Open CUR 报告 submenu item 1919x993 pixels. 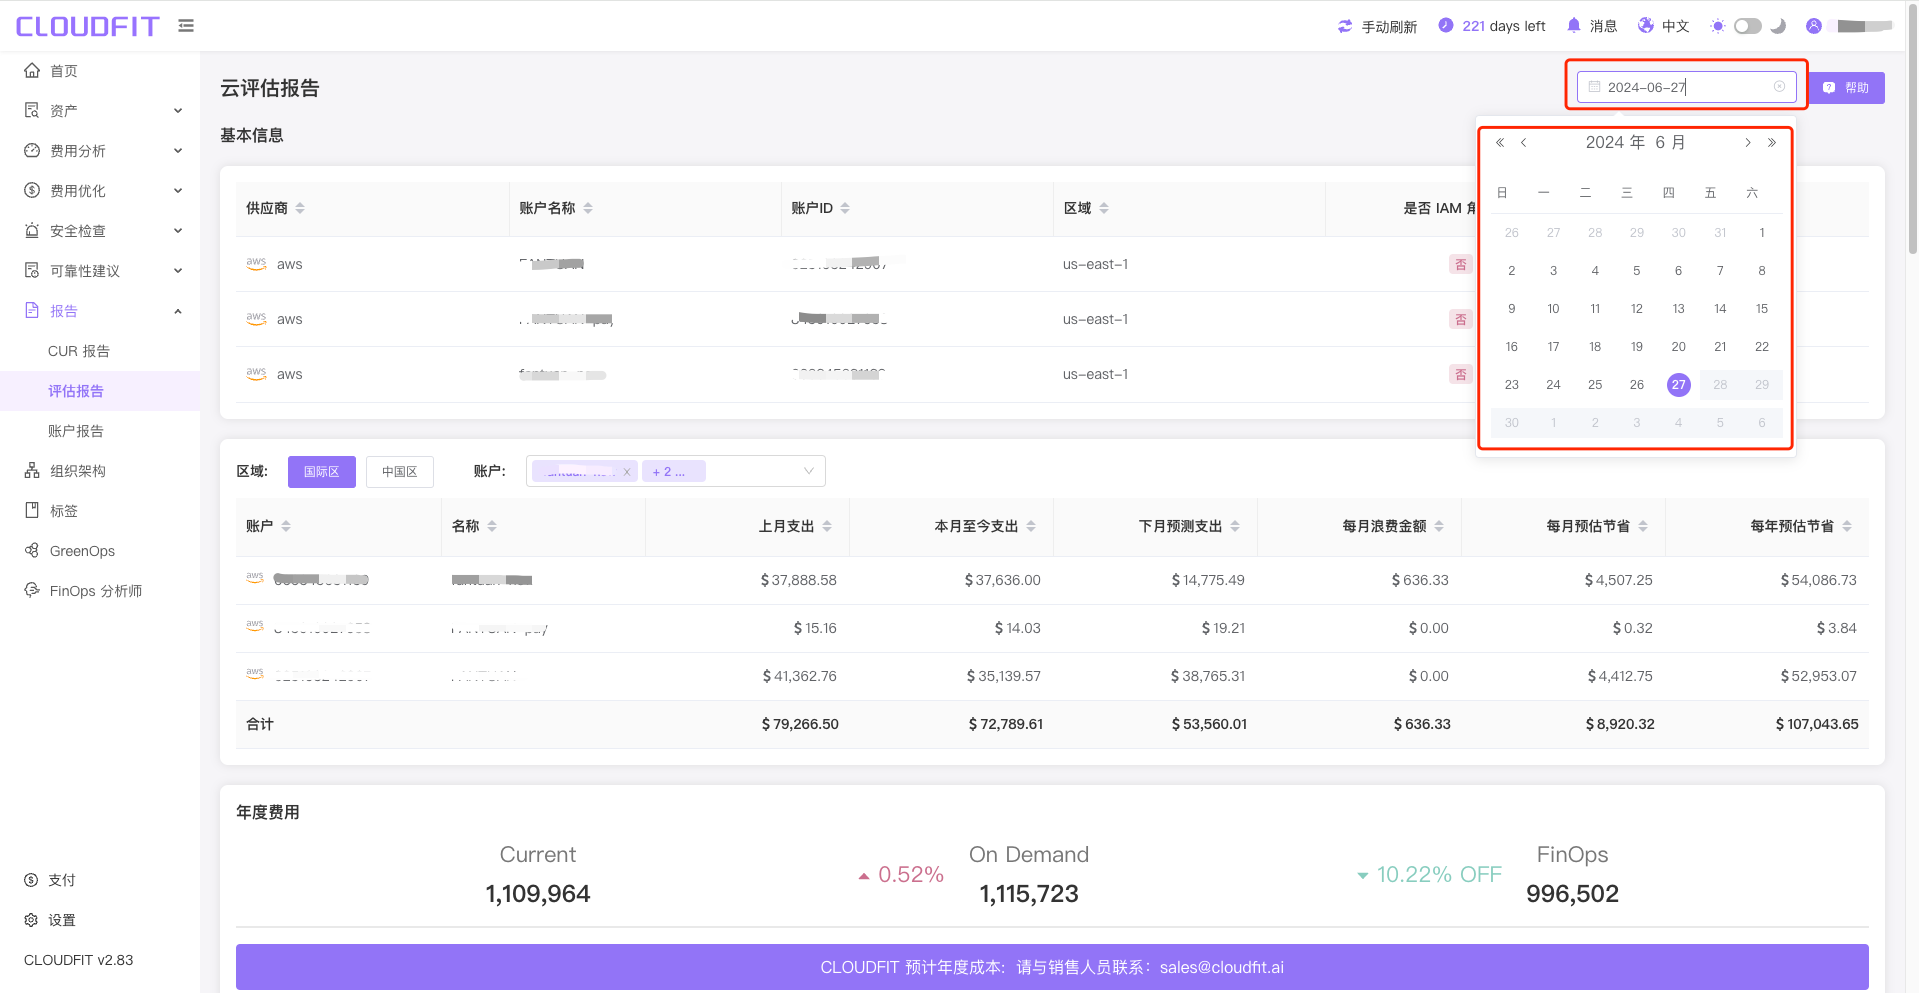click(100, 351)
